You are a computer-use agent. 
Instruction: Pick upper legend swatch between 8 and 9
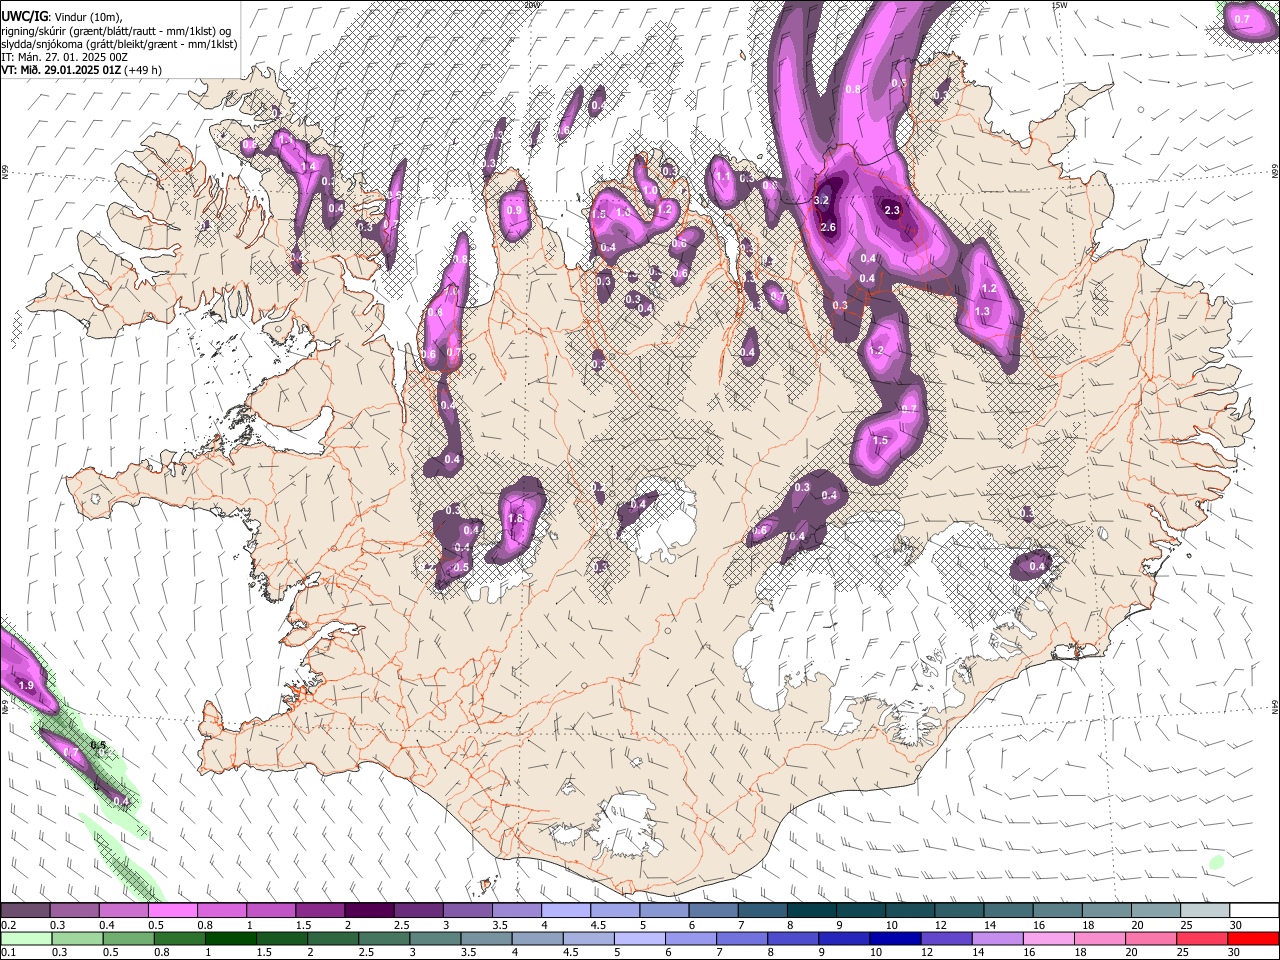812,910
